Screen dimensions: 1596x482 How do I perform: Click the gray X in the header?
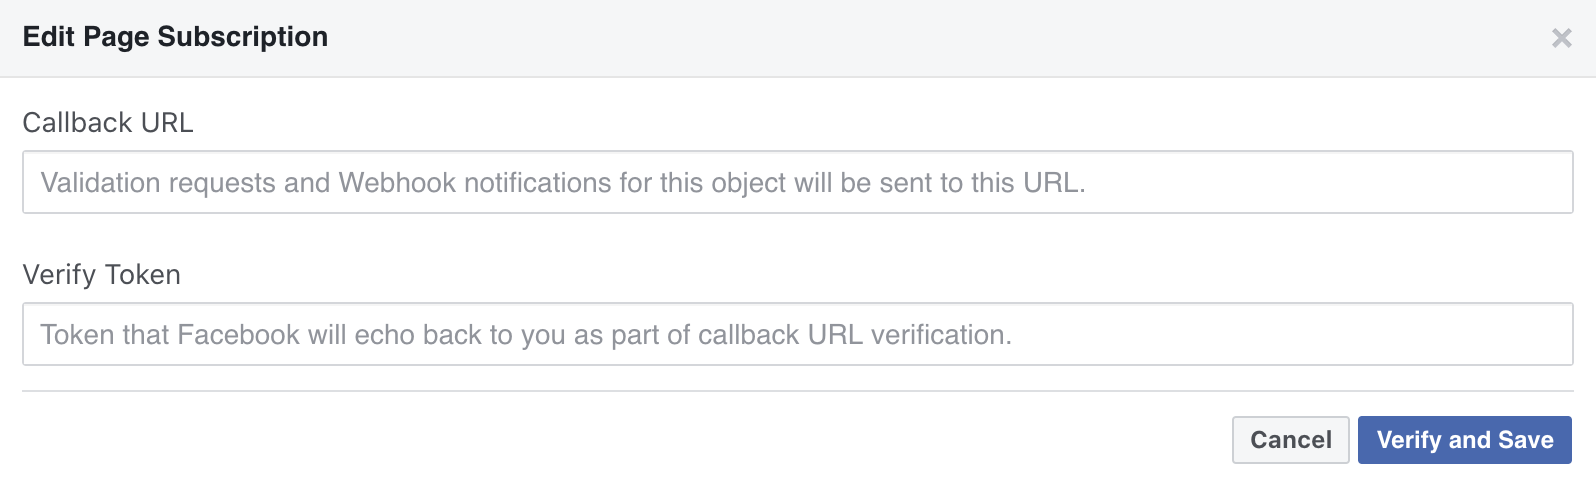tap(1561, 38)
